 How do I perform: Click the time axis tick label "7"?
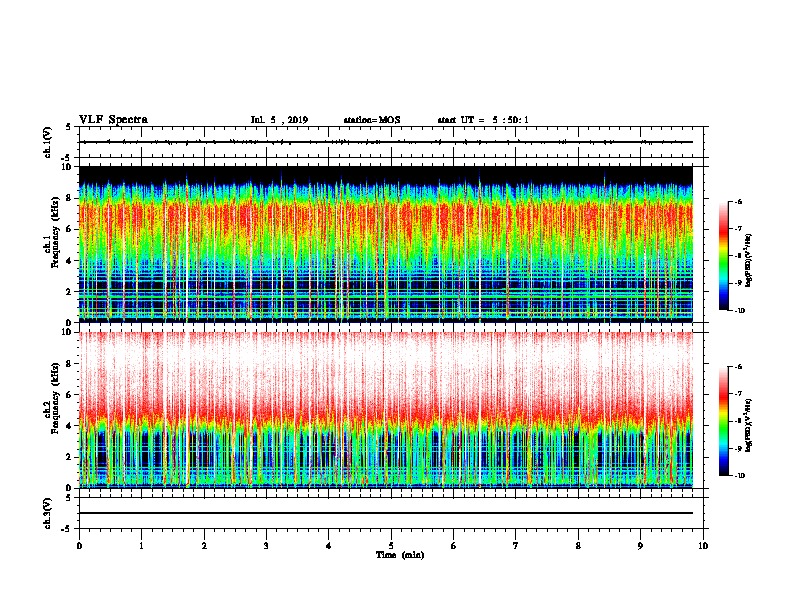pyautogui.click(x=516, y=546)
